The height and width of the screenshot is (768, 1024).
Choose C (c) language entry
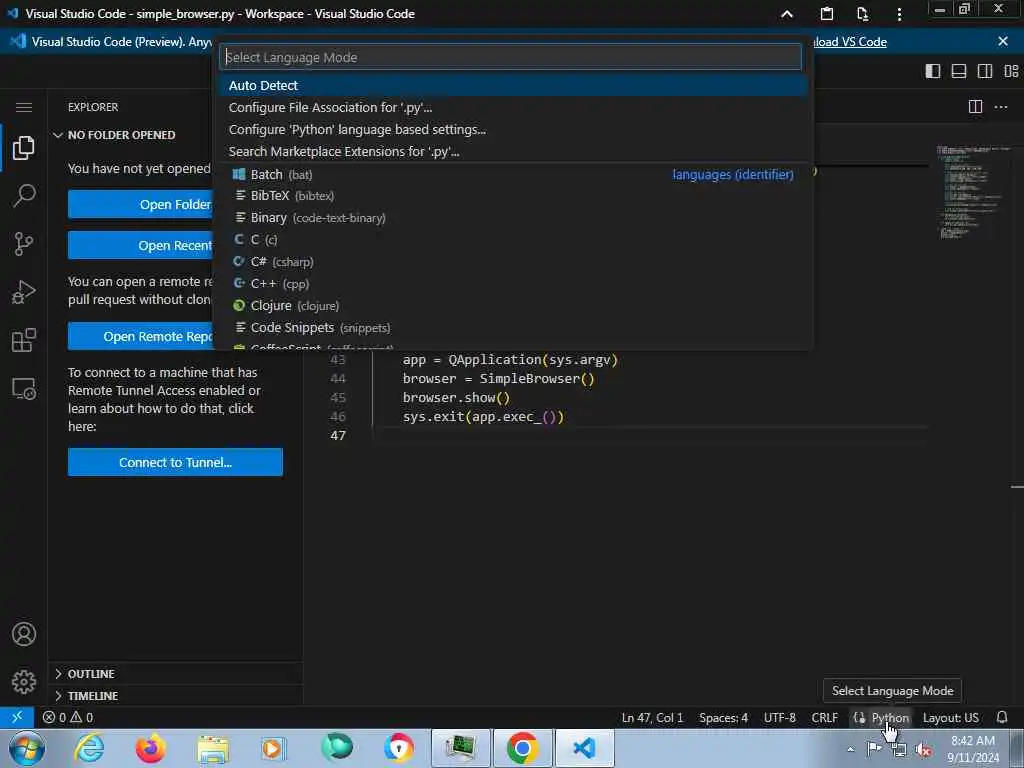(513, 240)
